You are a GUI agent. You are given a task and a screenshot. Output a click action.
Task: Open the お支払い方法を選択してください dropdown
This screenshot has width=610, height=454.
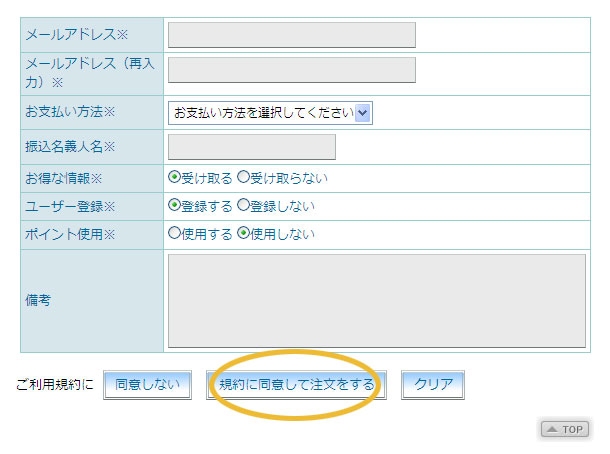tap(270, 113)
